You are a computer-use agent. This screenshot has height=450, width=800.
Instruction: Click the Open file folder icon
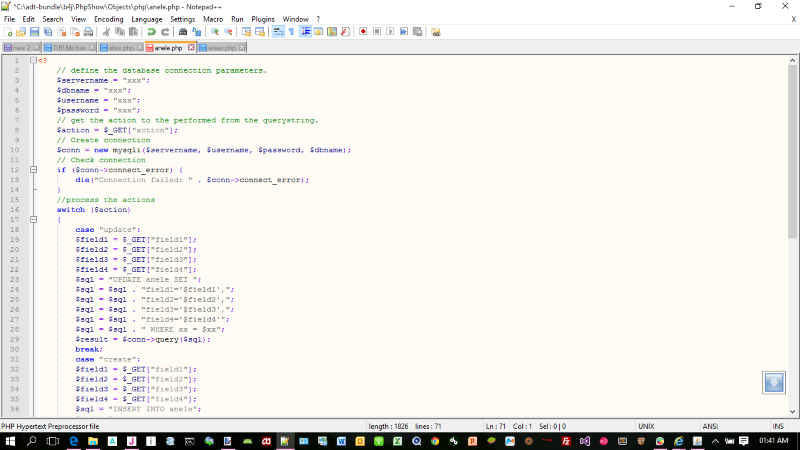pyautogui.click(x=20, y=32)
